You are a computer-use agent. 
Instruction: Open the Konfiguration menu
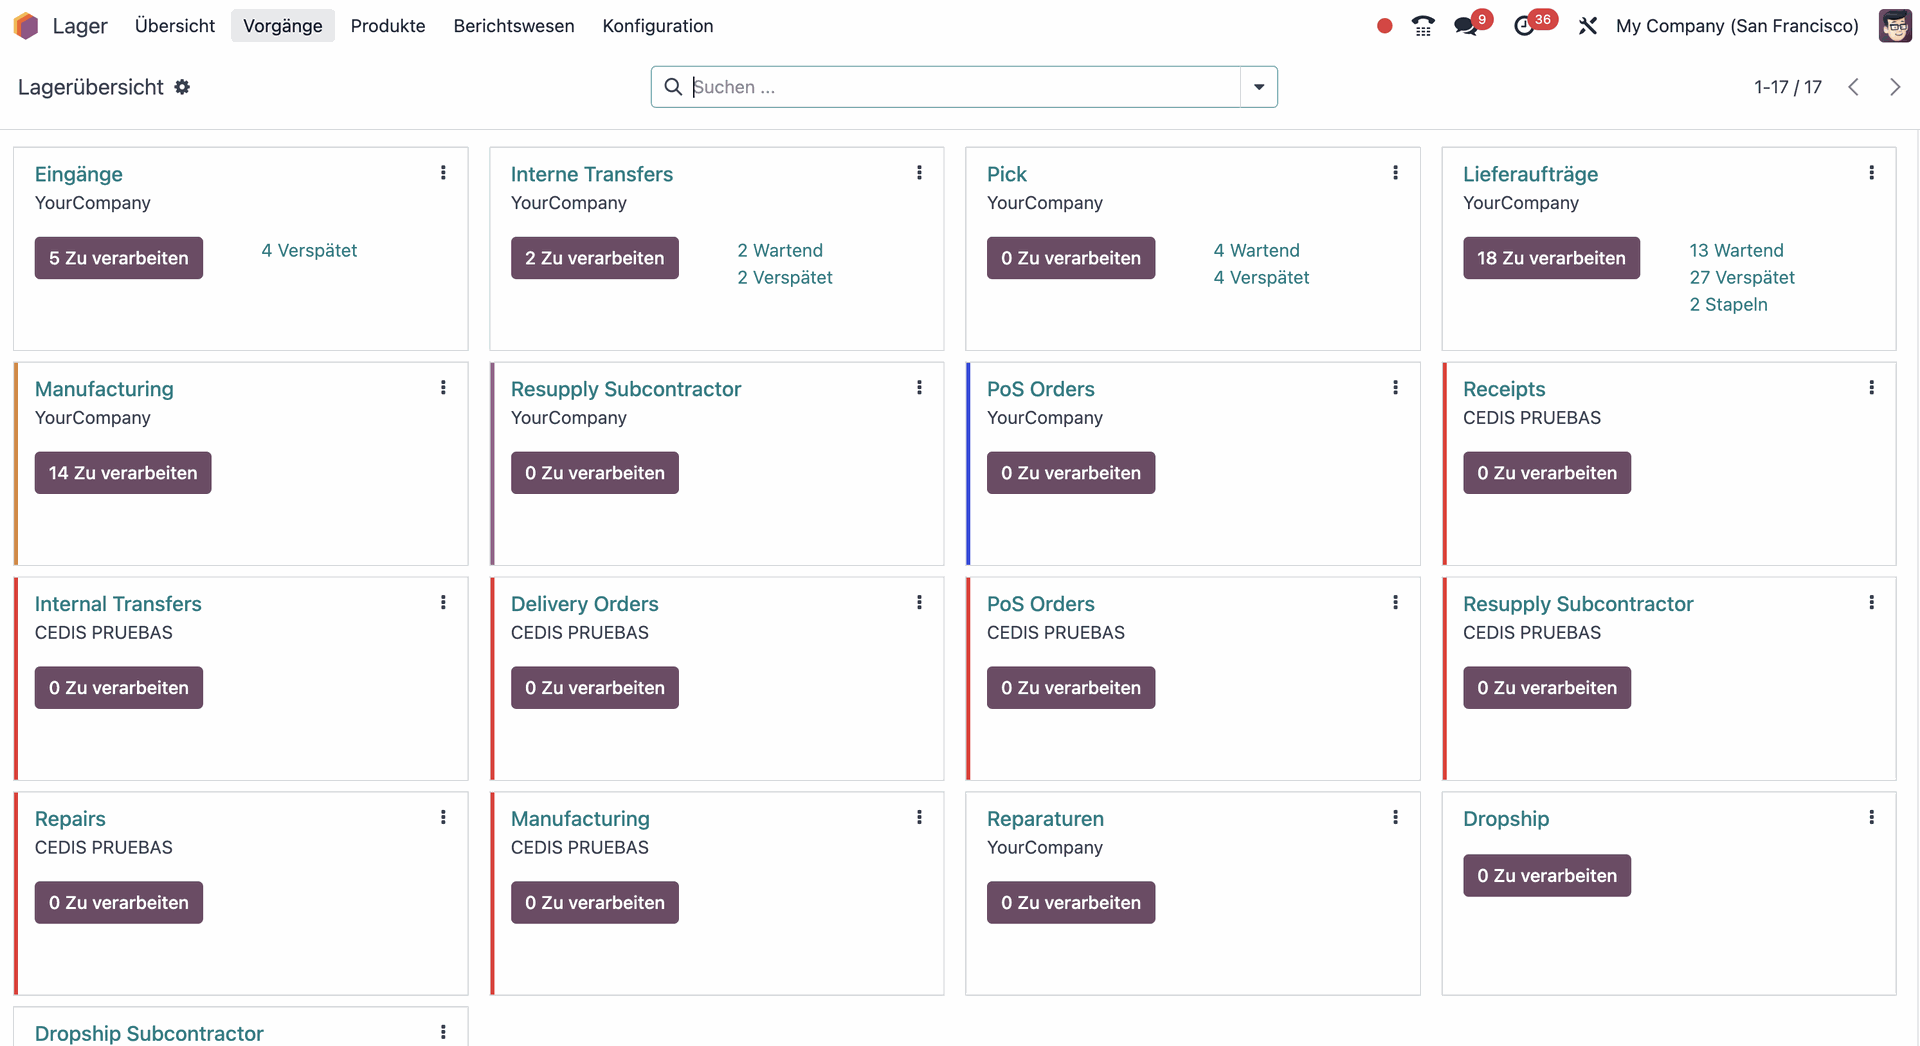[x=657, y=26]
